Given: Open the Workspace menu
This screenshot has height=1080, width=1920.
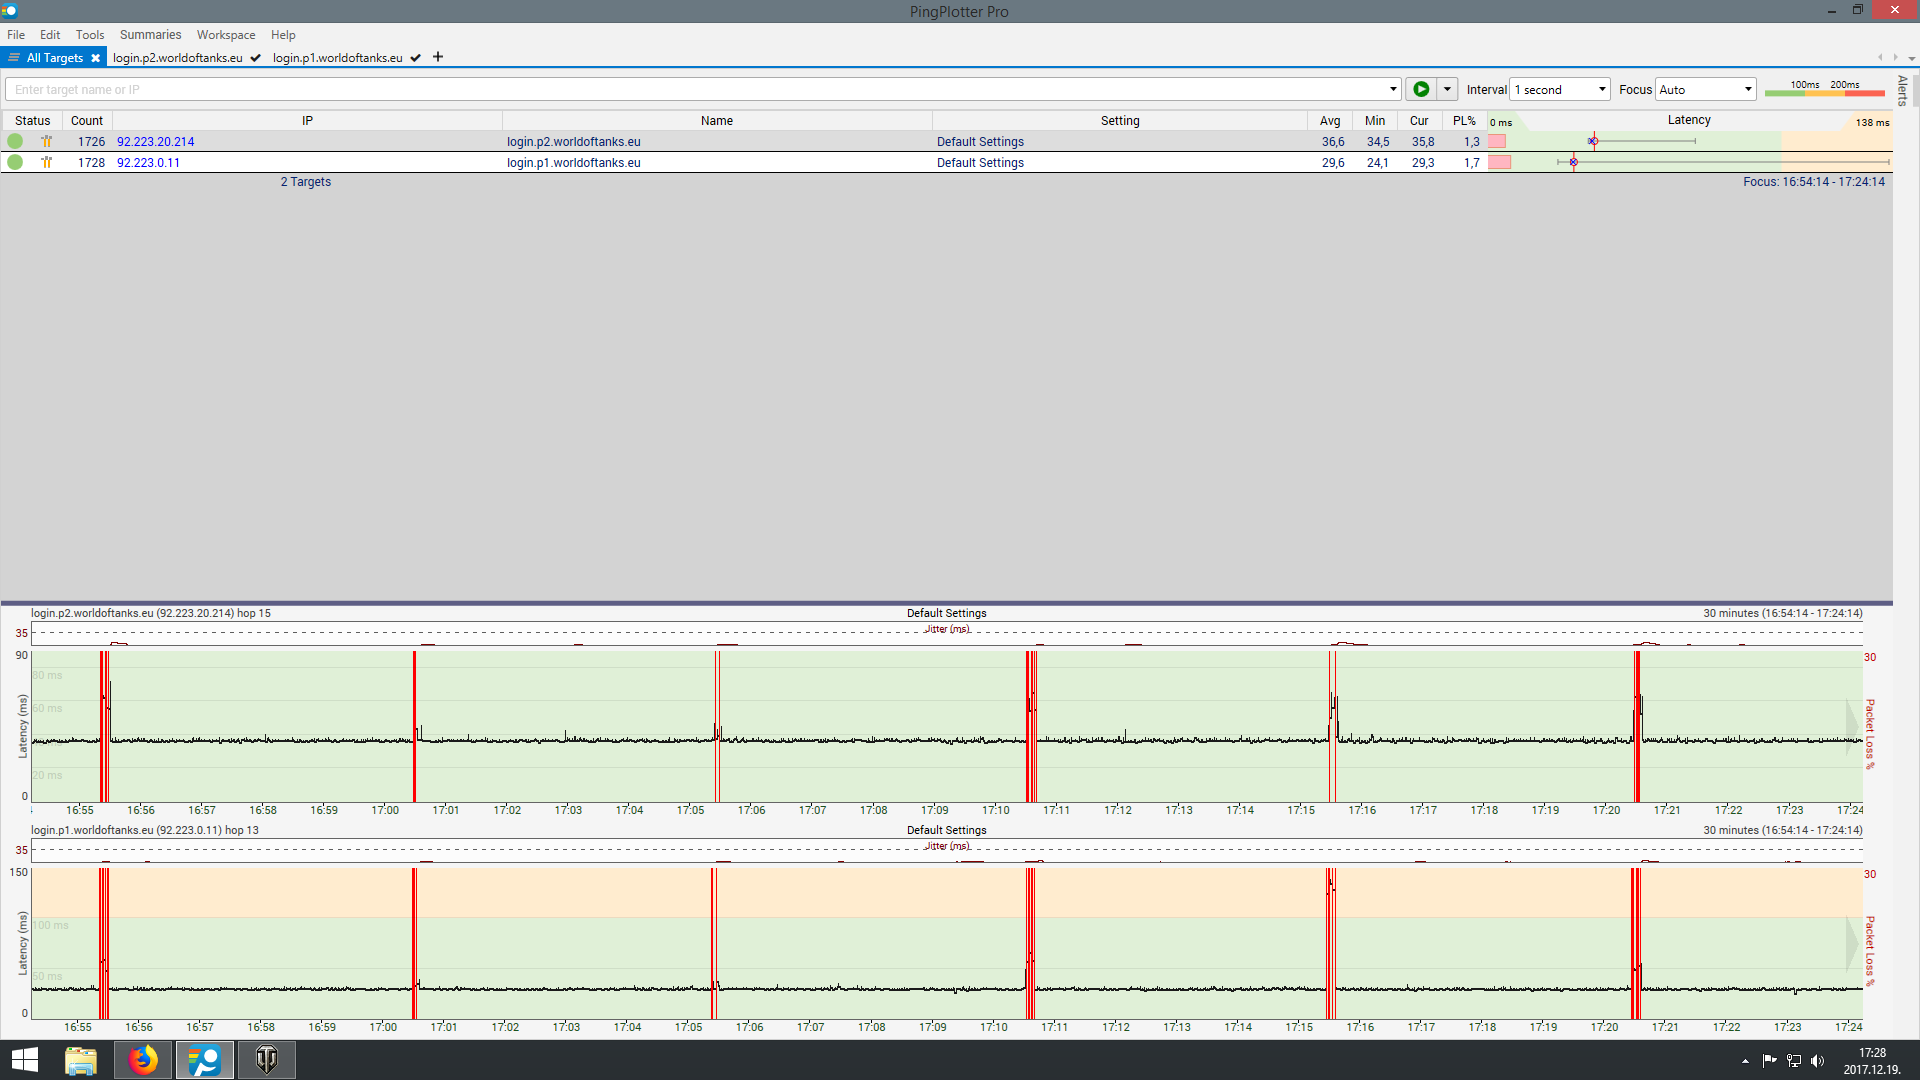Looking at the screenshot, I should coord(226,34).
